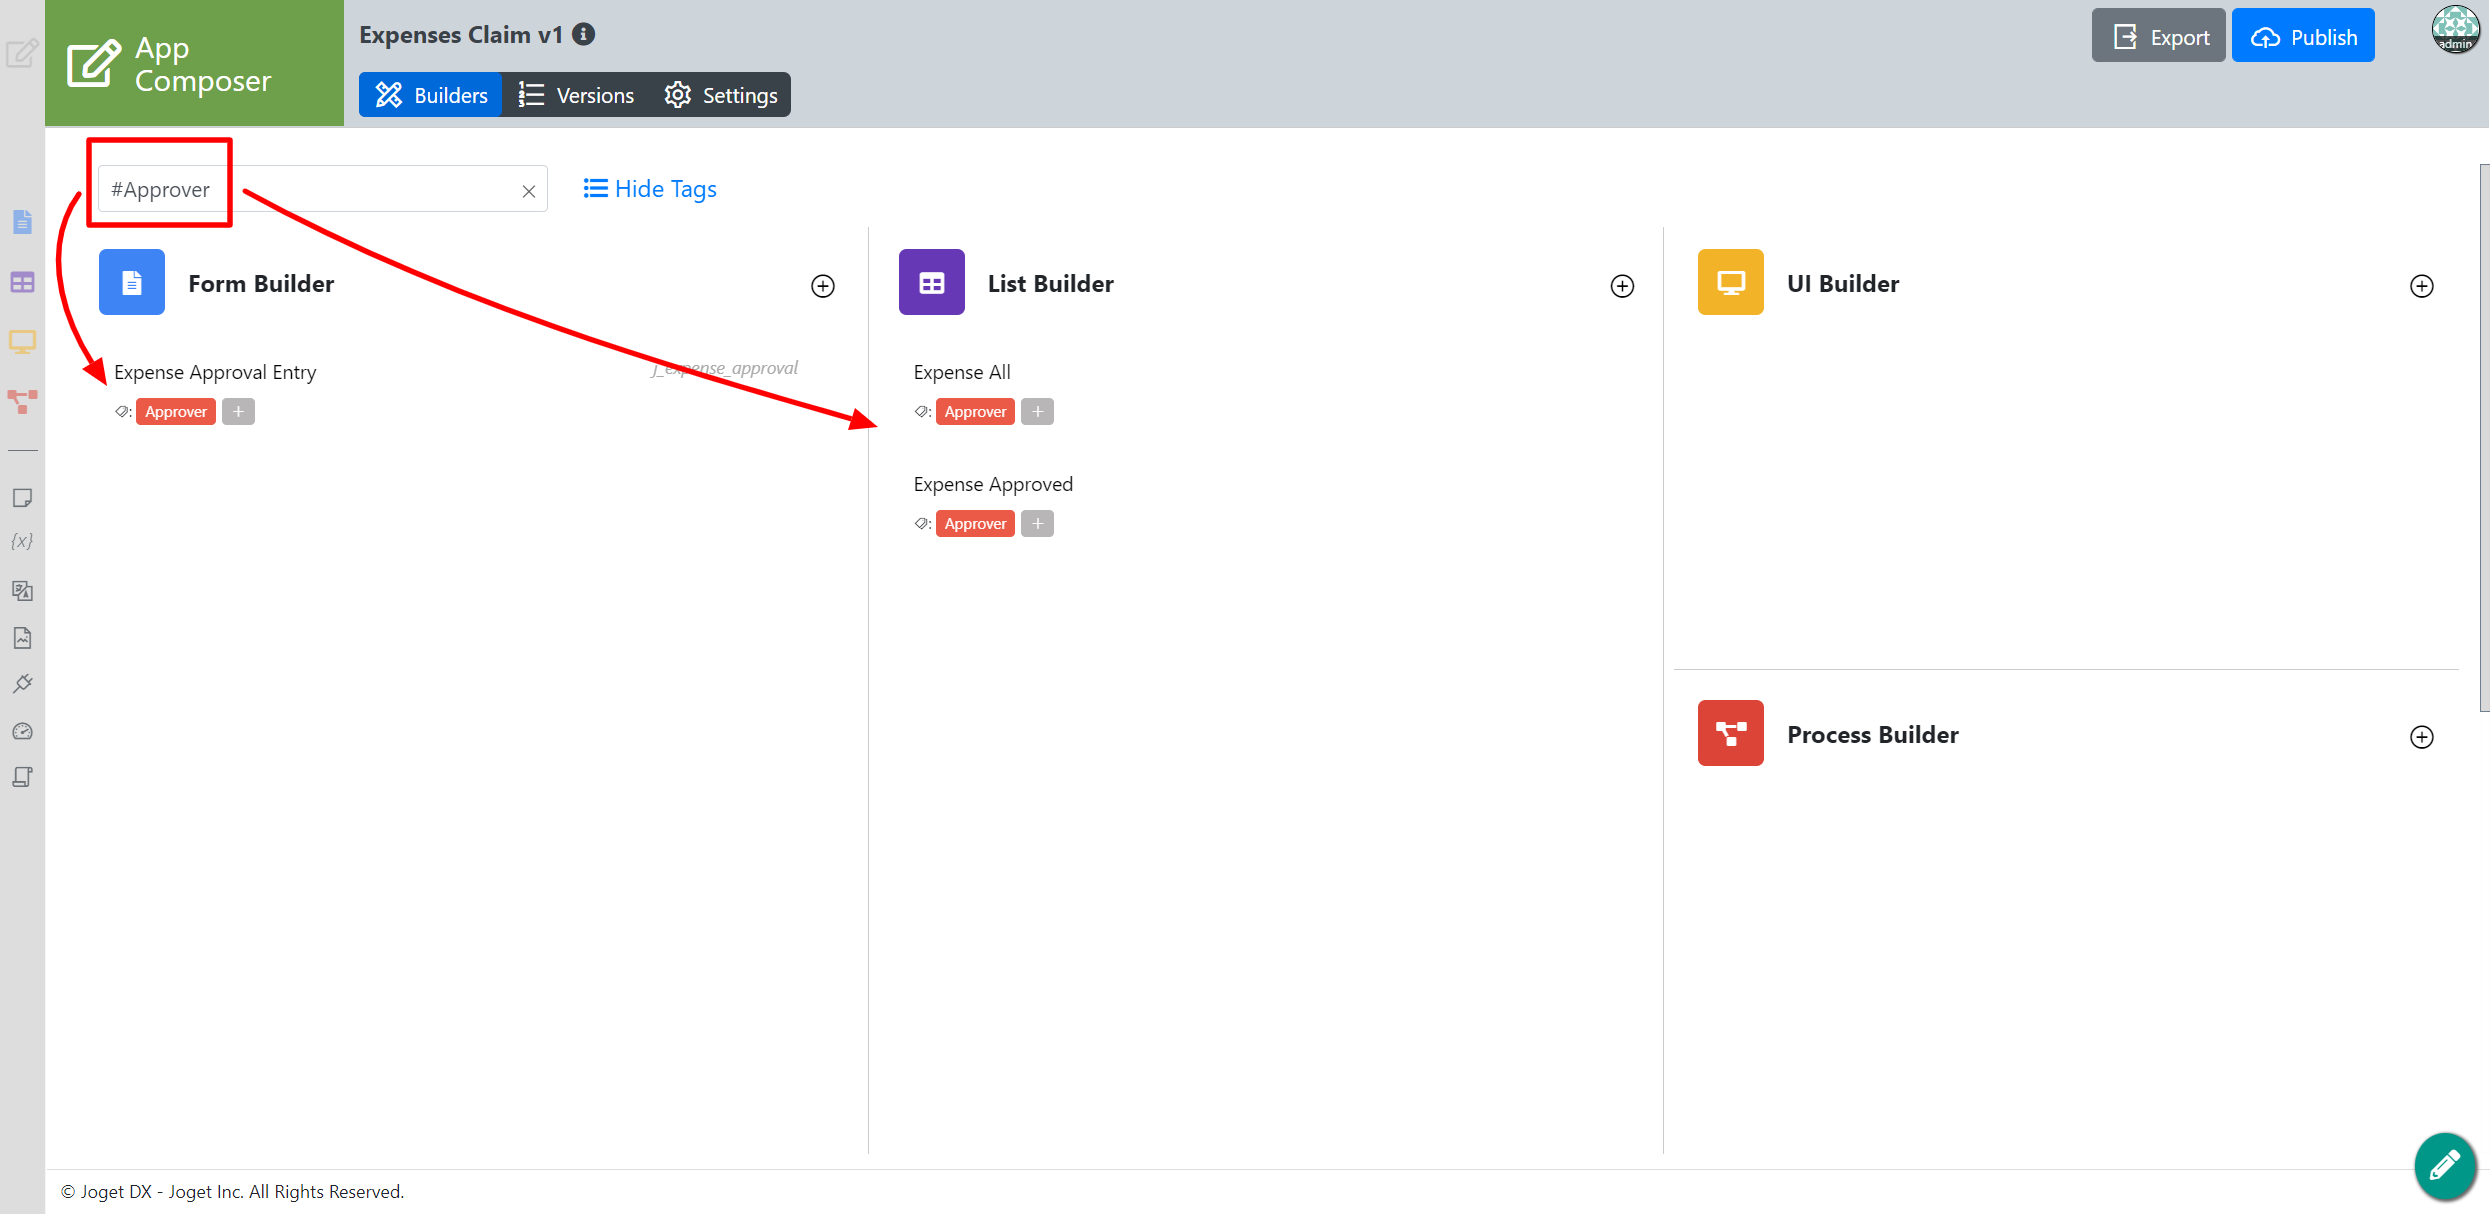Add tag to Expense Approved list
This screenshot has width=2490, height=1214.
point(1037,524)
